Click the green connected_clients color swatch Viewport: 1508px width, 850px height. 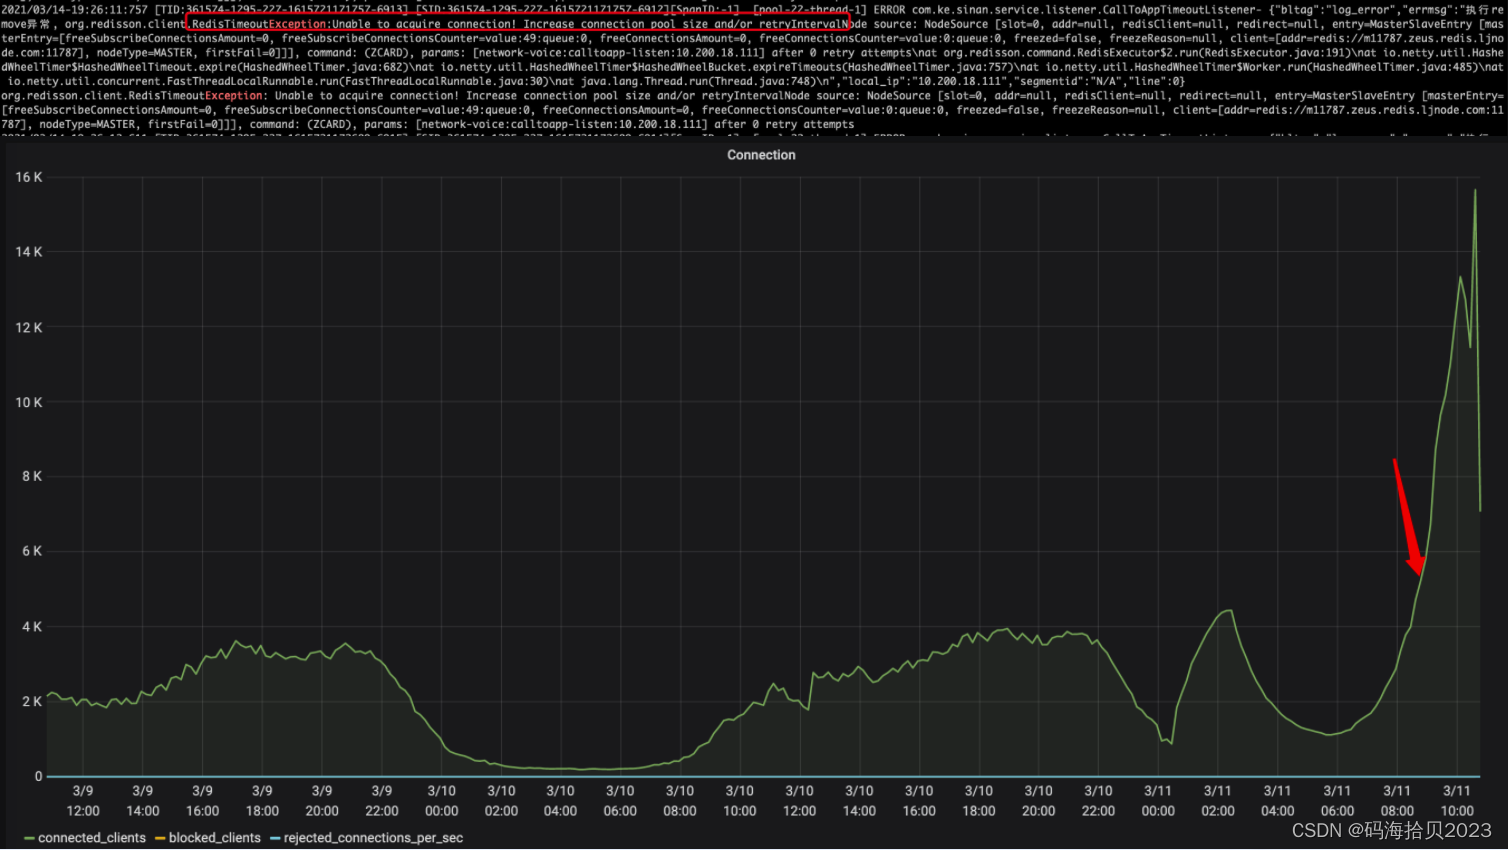pyautogui.click(x=29, y=838)
